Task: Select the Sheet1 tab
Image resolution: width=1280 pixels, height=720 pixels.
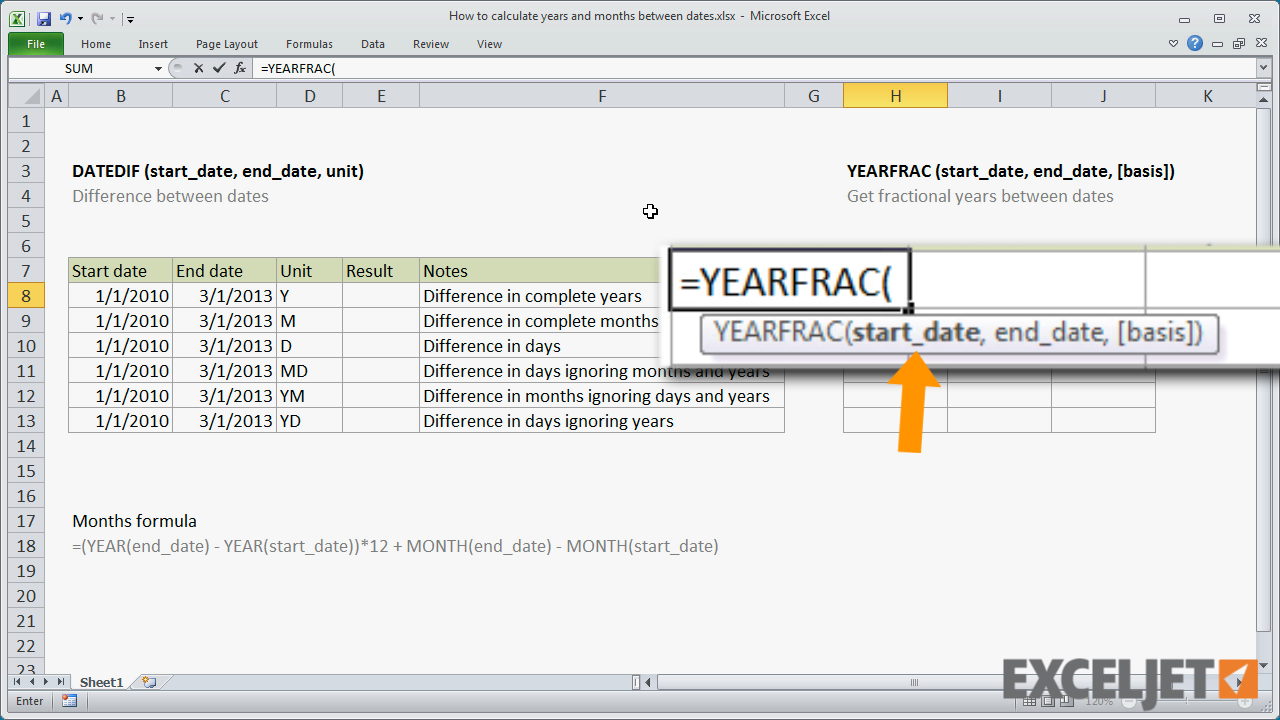Action: click(x=100, y=682)
